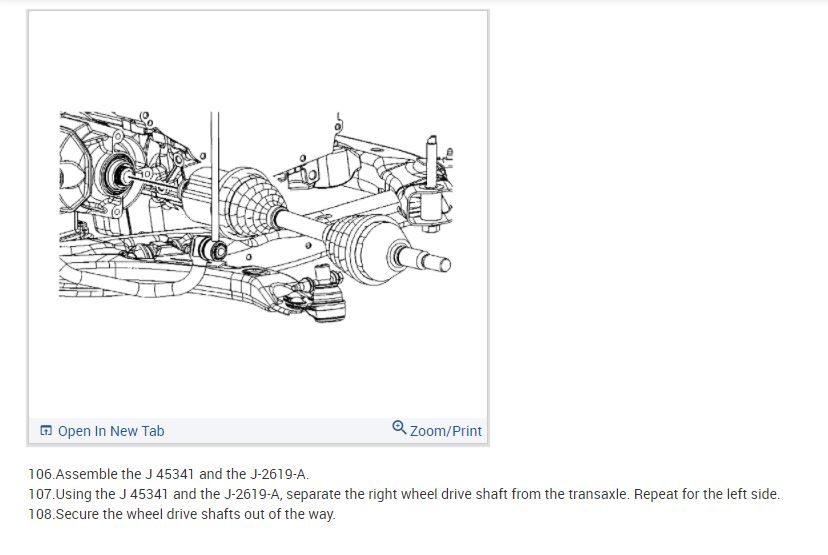Click the gray toolbar strip below the diagram
The width and height of the screenshot is (828, 555).
tap(258, 431)
